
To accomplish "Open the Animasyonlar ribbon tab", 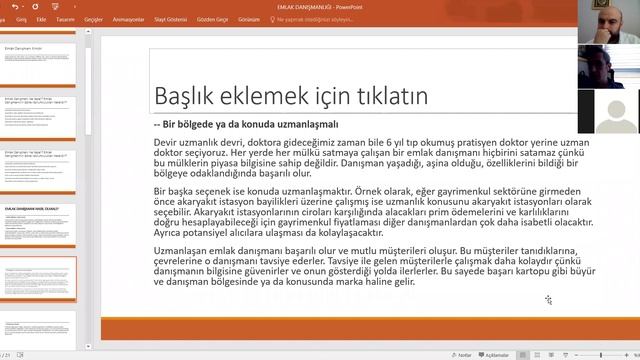I will tap(128, 20).
